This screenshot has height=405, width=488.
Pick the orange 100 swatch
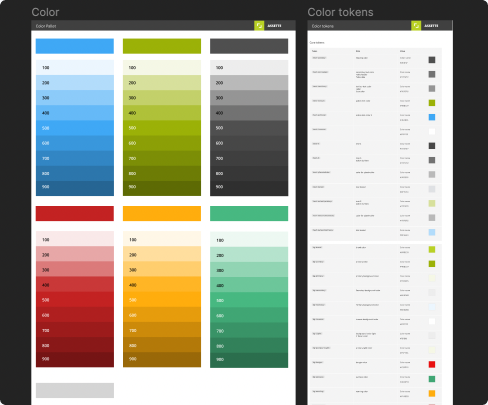(x=162, y=239)
